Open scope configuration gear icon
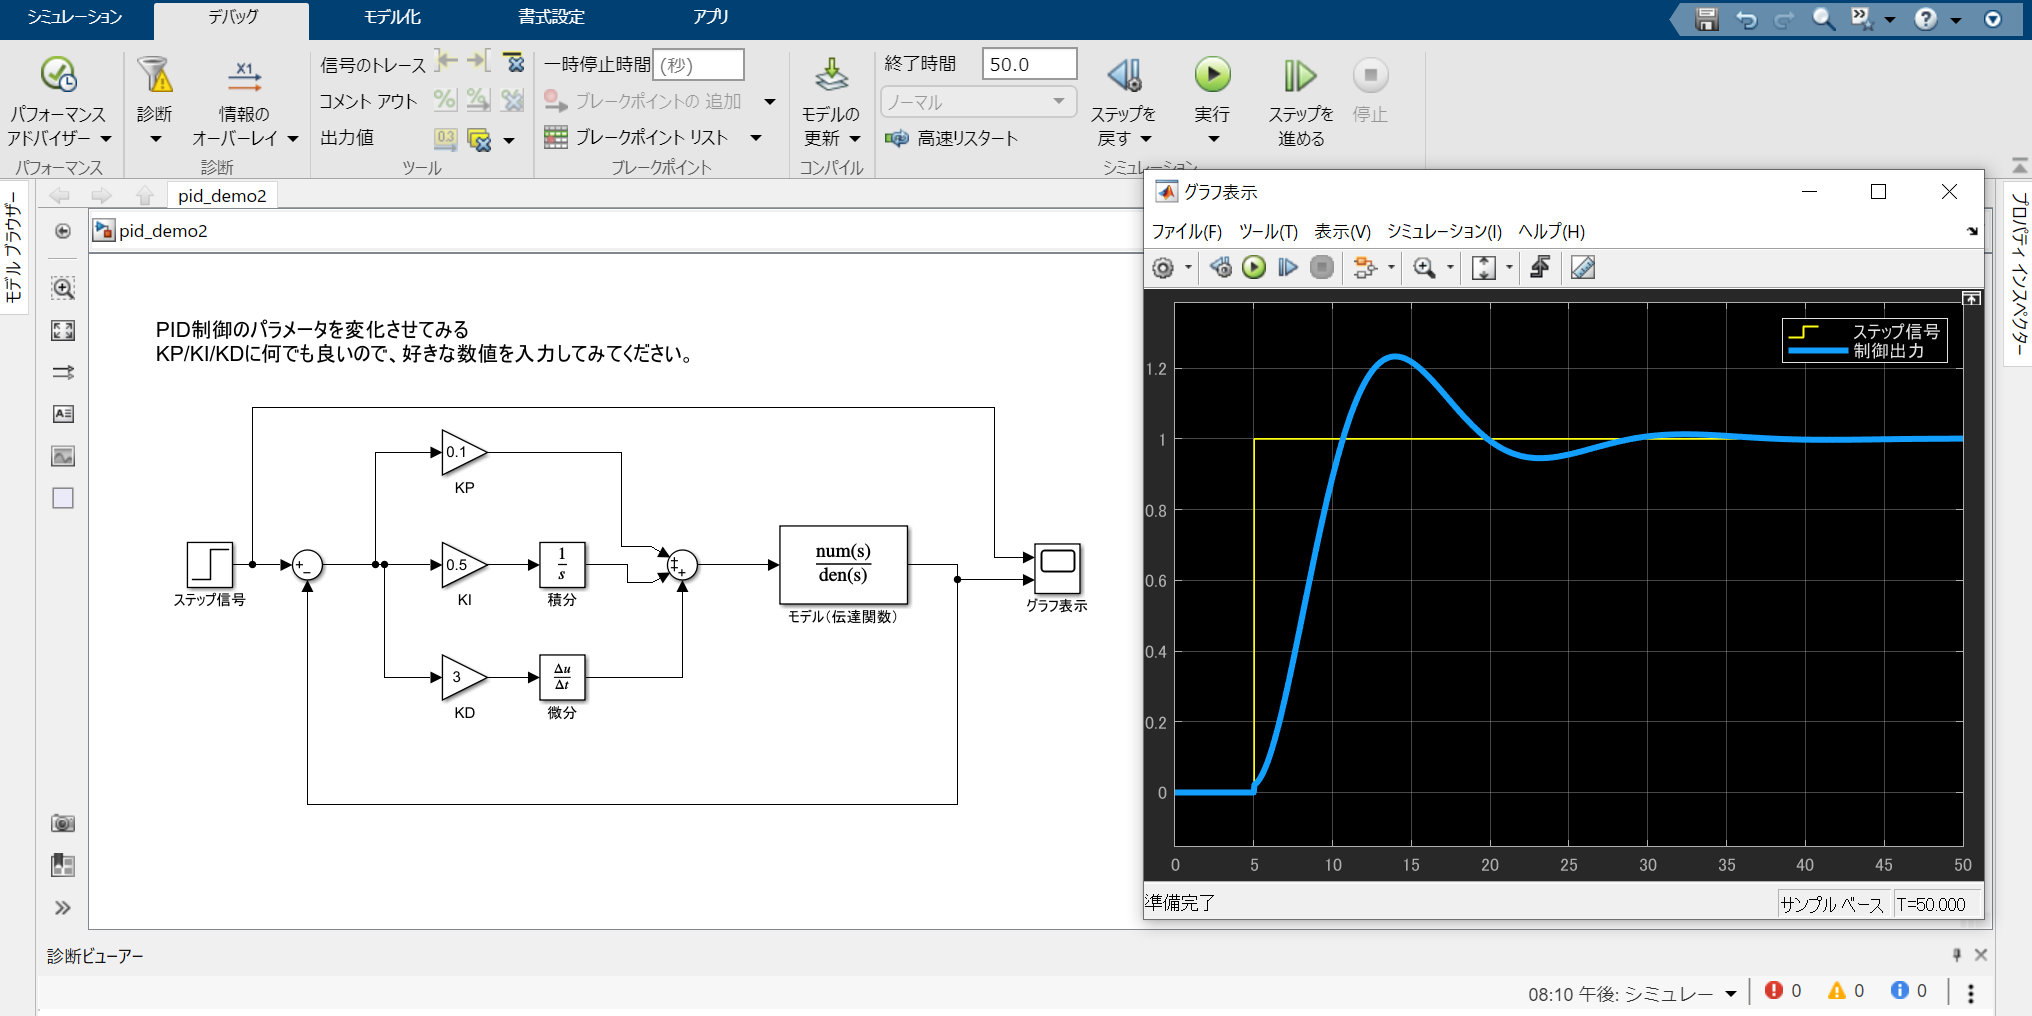This screenshot has width=2032, height=1016. 1162,268
